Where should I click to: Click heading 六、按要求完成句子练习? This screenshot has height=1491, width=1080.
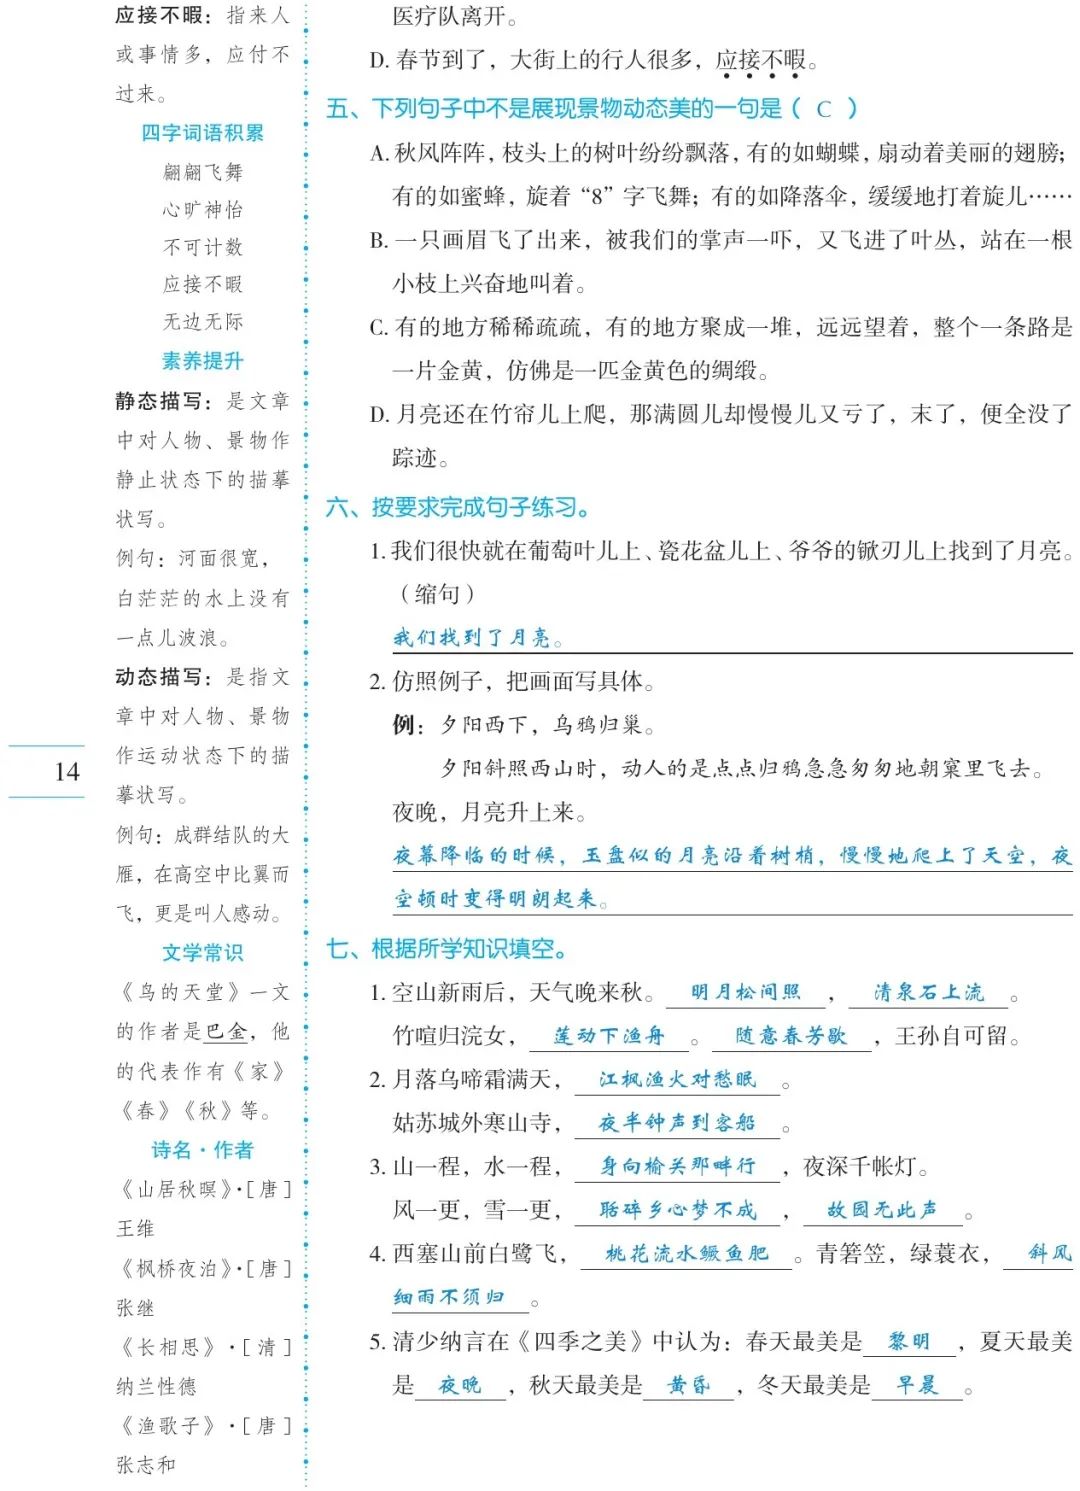(458, 508)
